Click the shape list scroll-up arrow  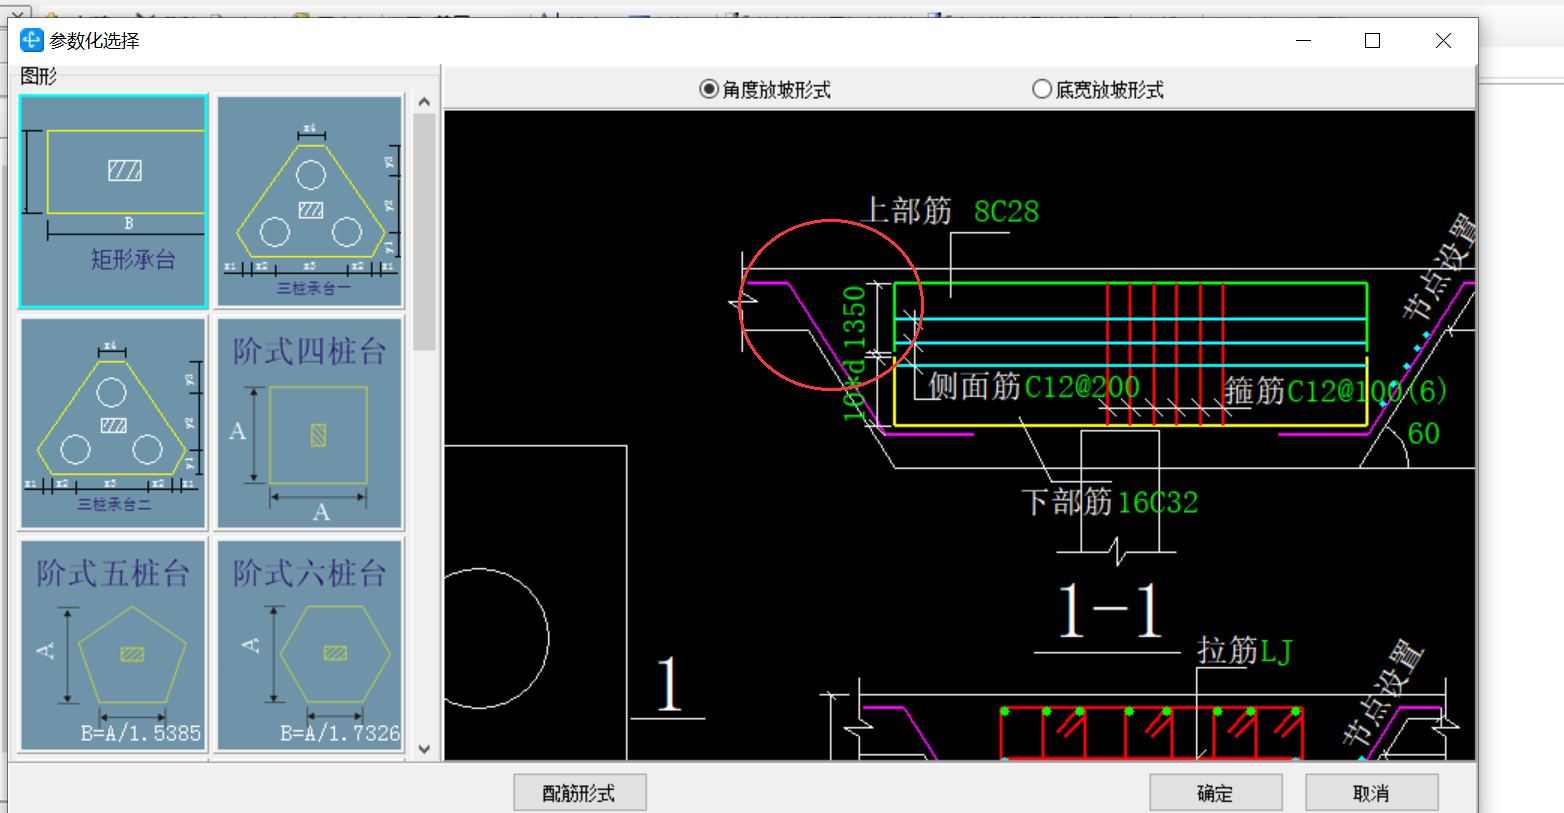424,102
